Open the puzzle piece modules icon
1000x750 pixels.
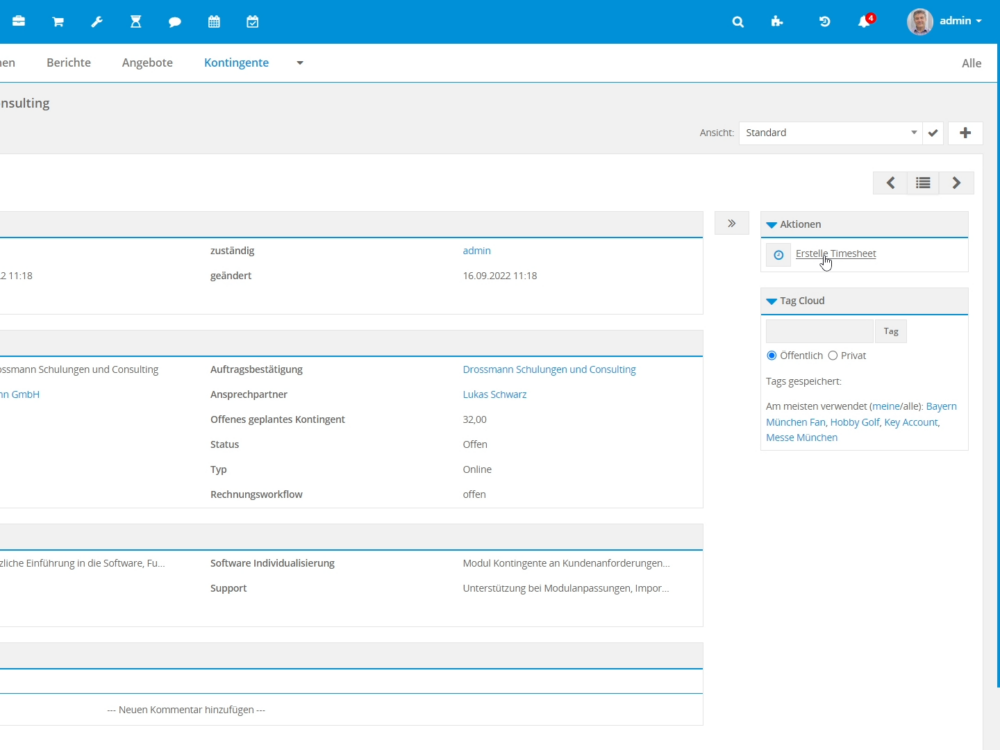pos(777,22)
